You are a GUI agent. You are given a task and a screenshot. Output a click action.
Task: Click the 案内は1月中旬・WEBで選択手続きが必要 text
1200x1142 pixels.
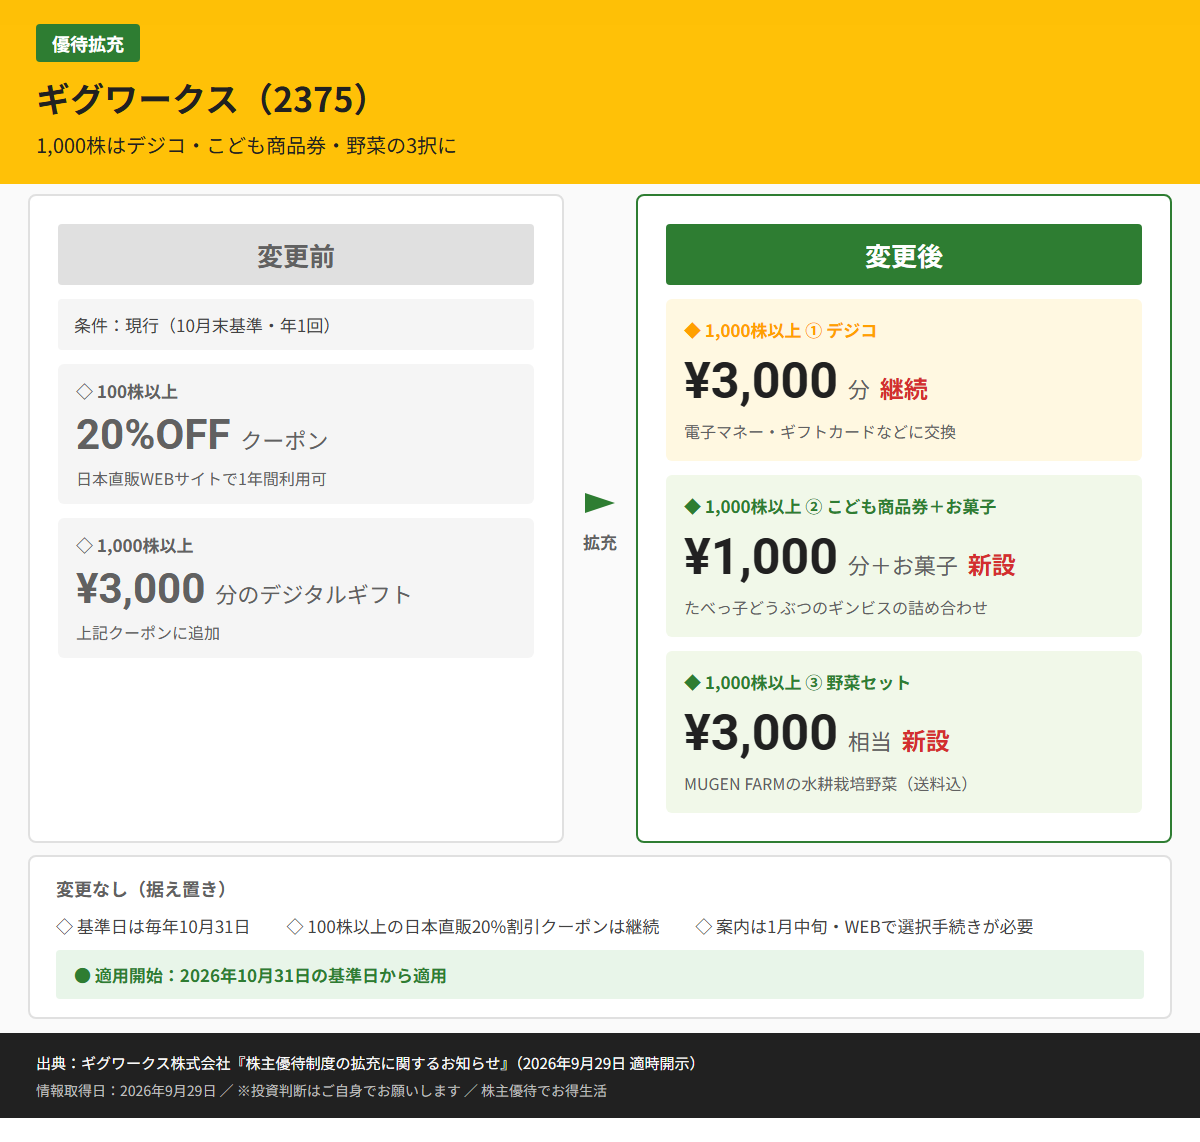(x=874, y=927)
